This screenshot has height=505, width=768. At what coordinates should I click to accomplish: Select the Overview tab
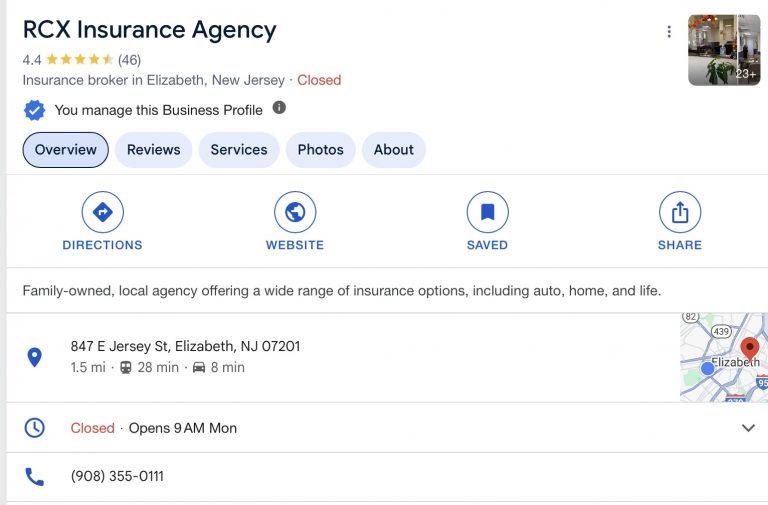[x=66, y=150]
